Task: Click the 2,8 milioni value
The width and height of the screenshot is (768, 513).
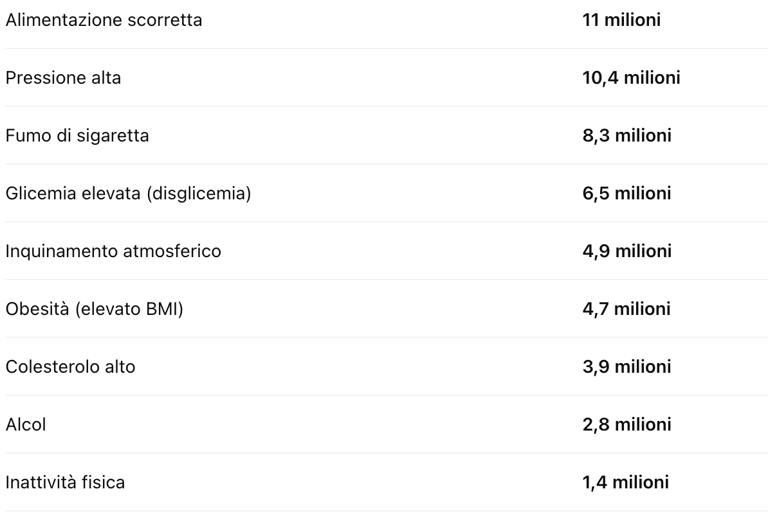Action: 626,425
